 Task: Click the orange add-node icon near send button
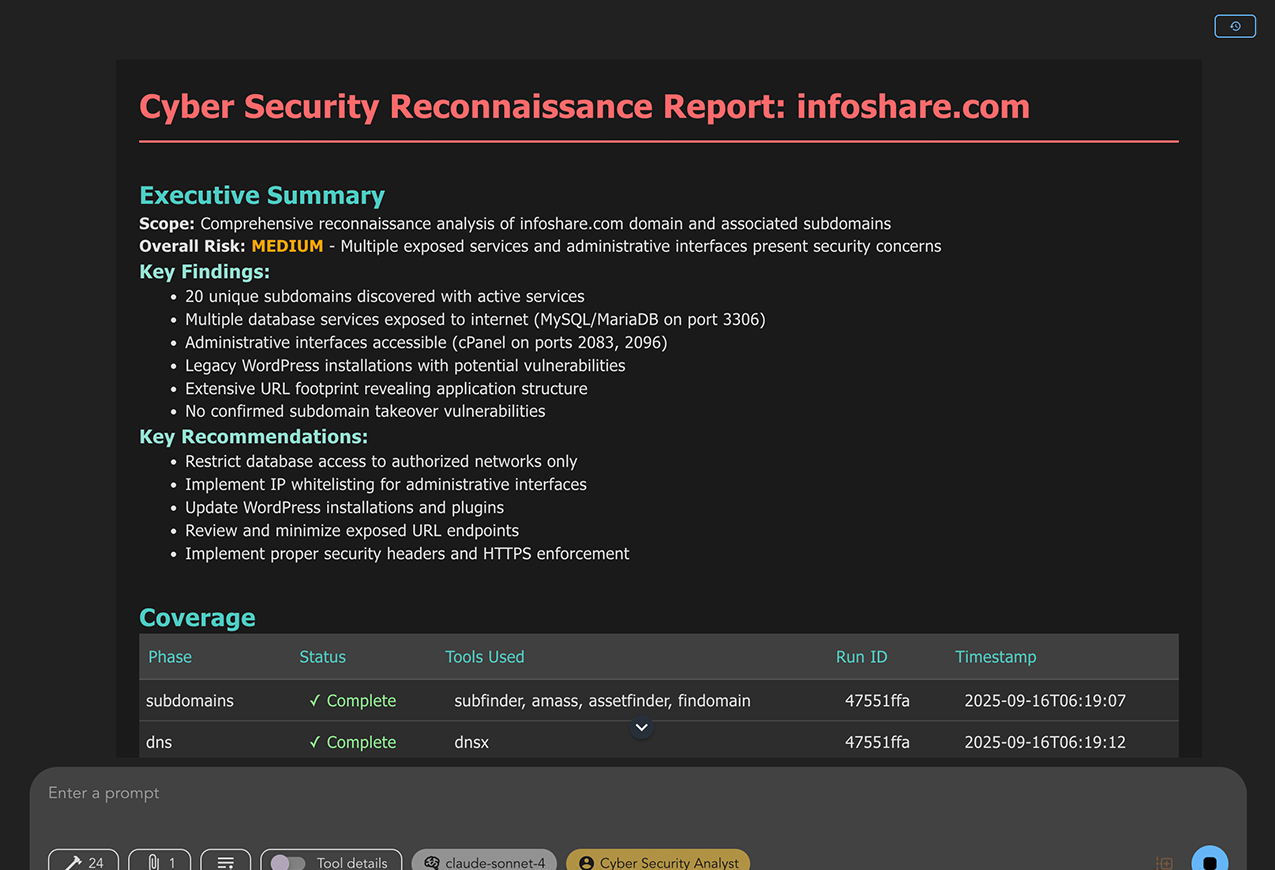[1163, 861]
